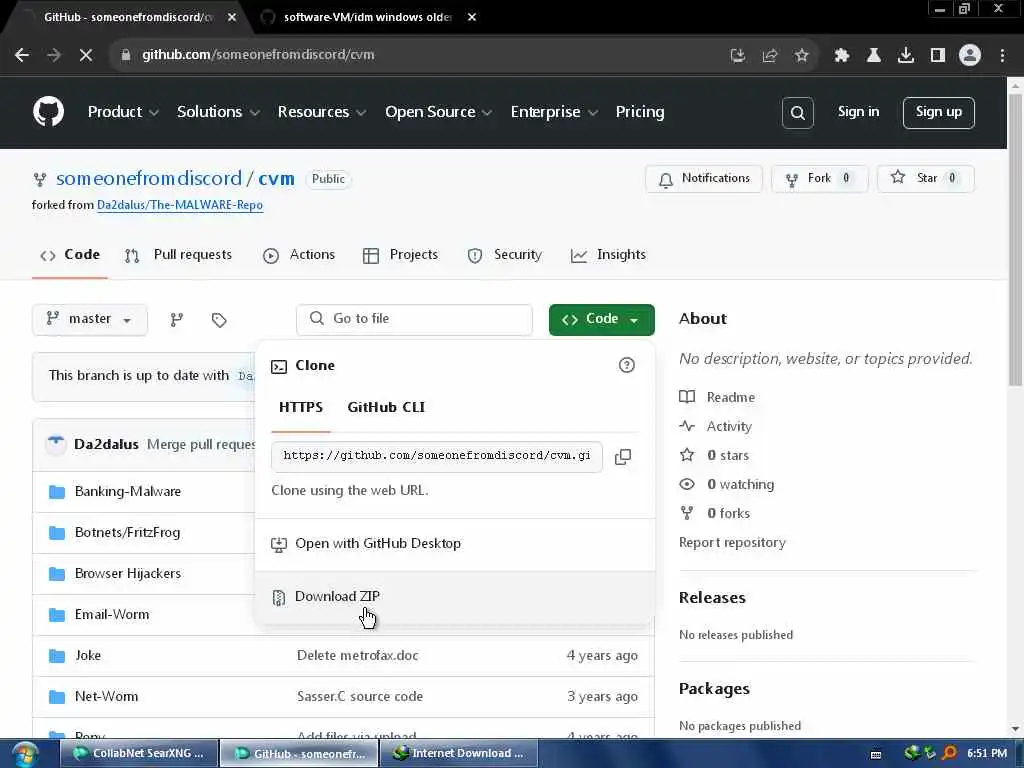Image resolution: width=1024 pixels, height=768 pixels.
Task: Open the branches icon next to master
Action: (176, 319)
